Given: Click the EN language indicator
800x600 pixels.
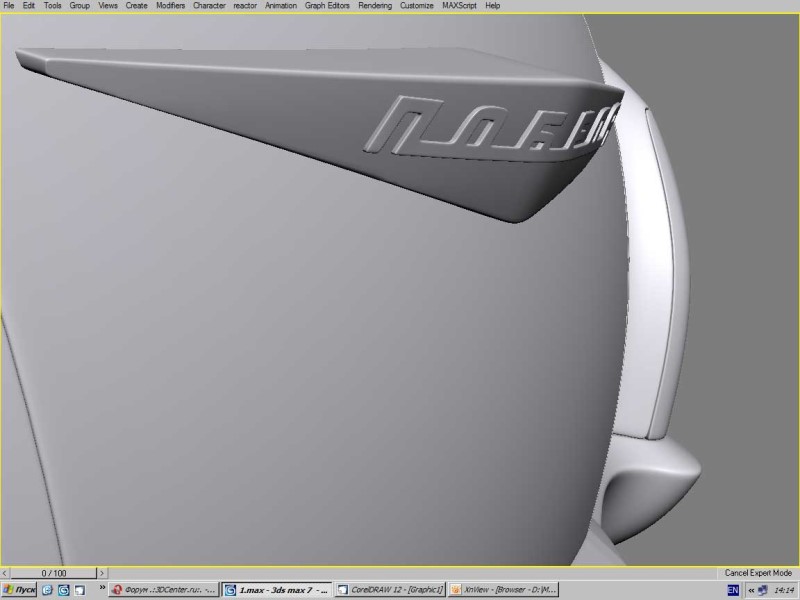Looking at the screenshot, I should click(733, 590).
